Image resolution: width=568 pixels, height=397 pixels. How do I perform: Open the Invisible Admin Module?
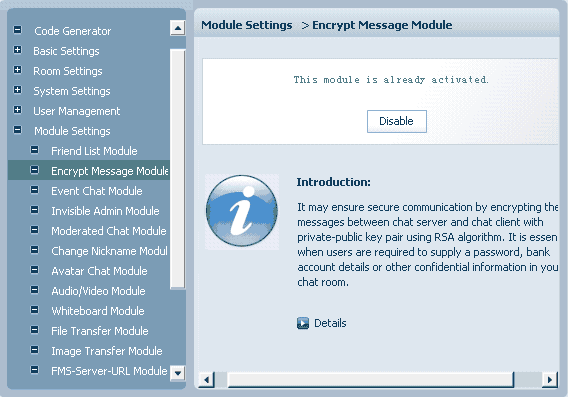[105, 211]
